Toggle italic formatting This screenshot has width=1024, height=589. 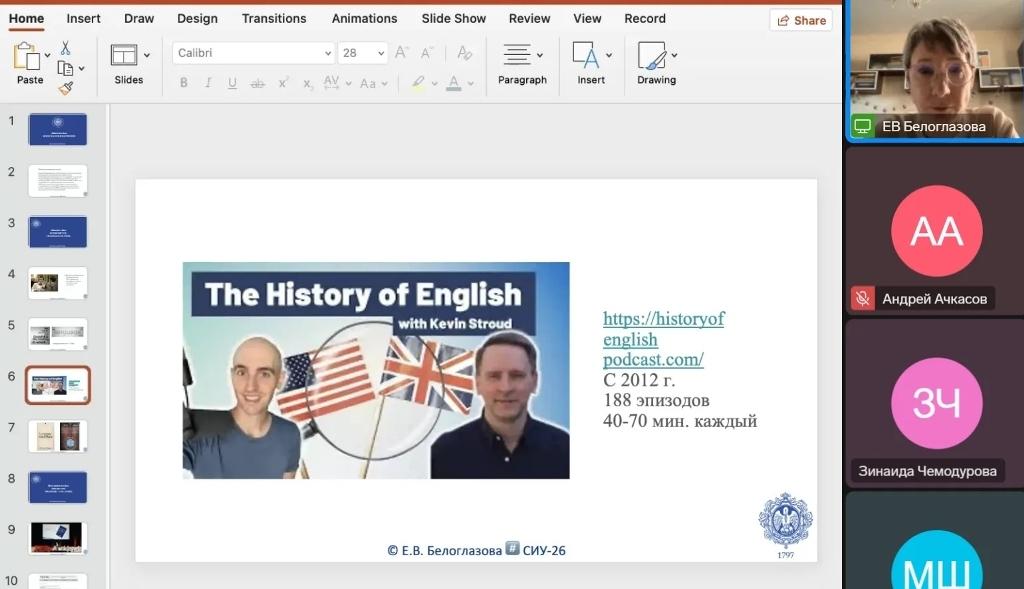pos(208,83)
